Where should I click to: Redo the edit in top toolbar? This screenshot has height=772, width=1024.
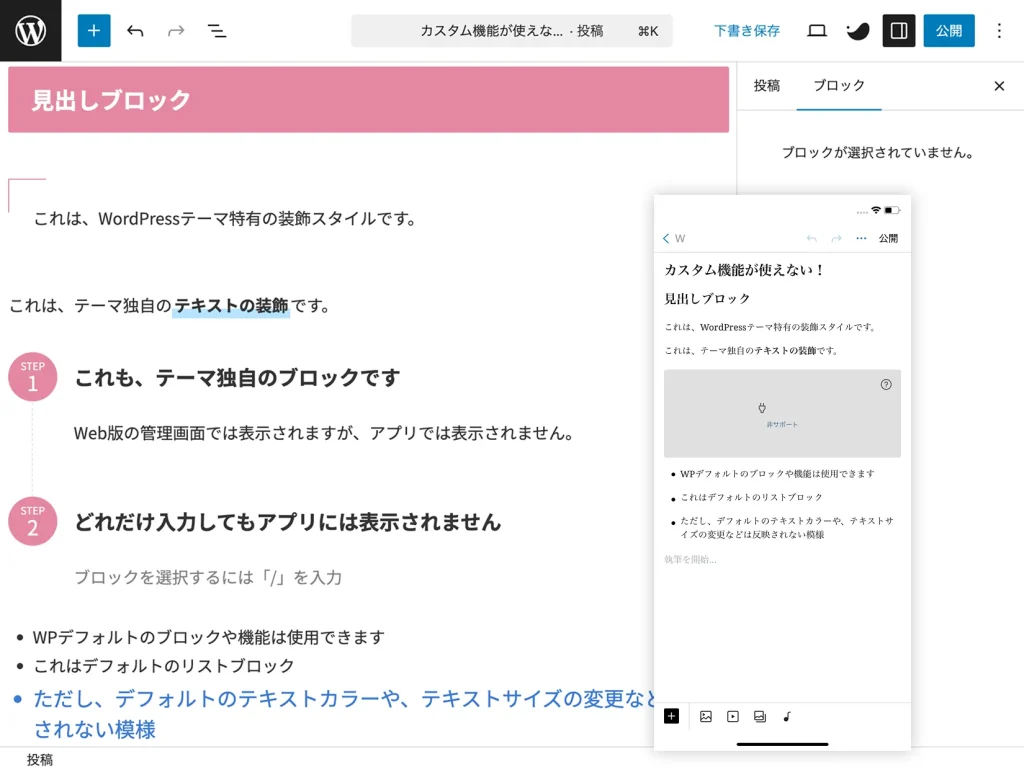176,31
